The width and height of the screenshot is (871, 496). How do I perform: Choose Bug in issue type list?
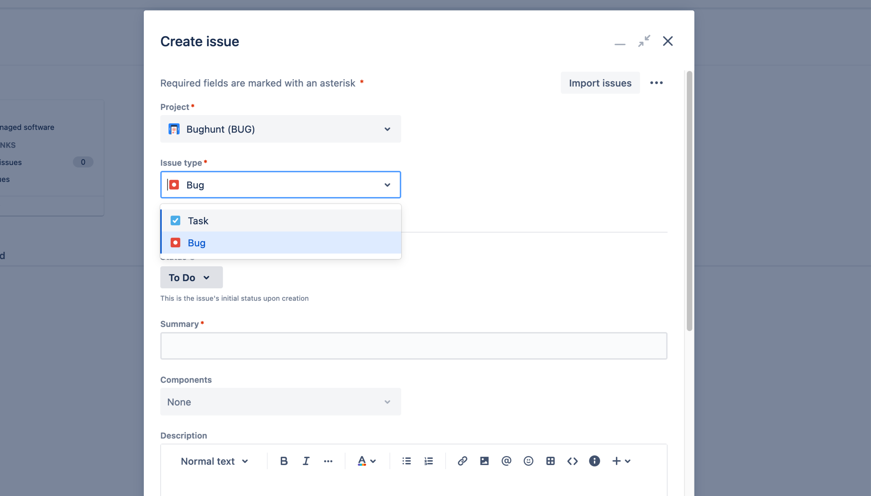tap(197, 243)
